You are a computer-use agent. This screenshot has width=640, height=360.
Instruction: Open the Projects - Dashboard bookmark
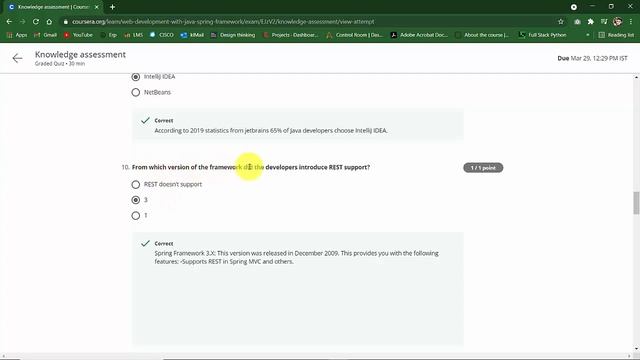[291, 35]
